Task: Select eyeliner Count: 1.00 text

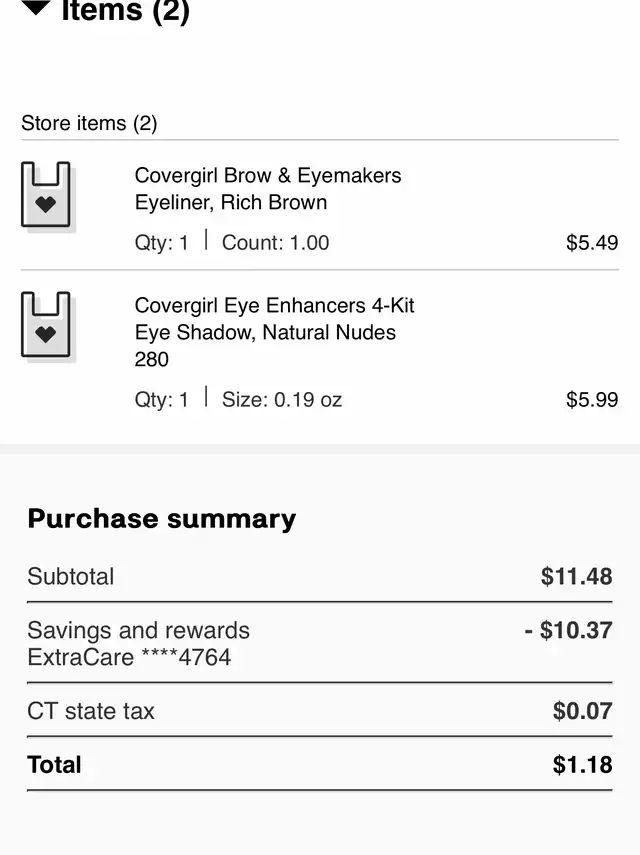Action: click(x=275, y=243)
